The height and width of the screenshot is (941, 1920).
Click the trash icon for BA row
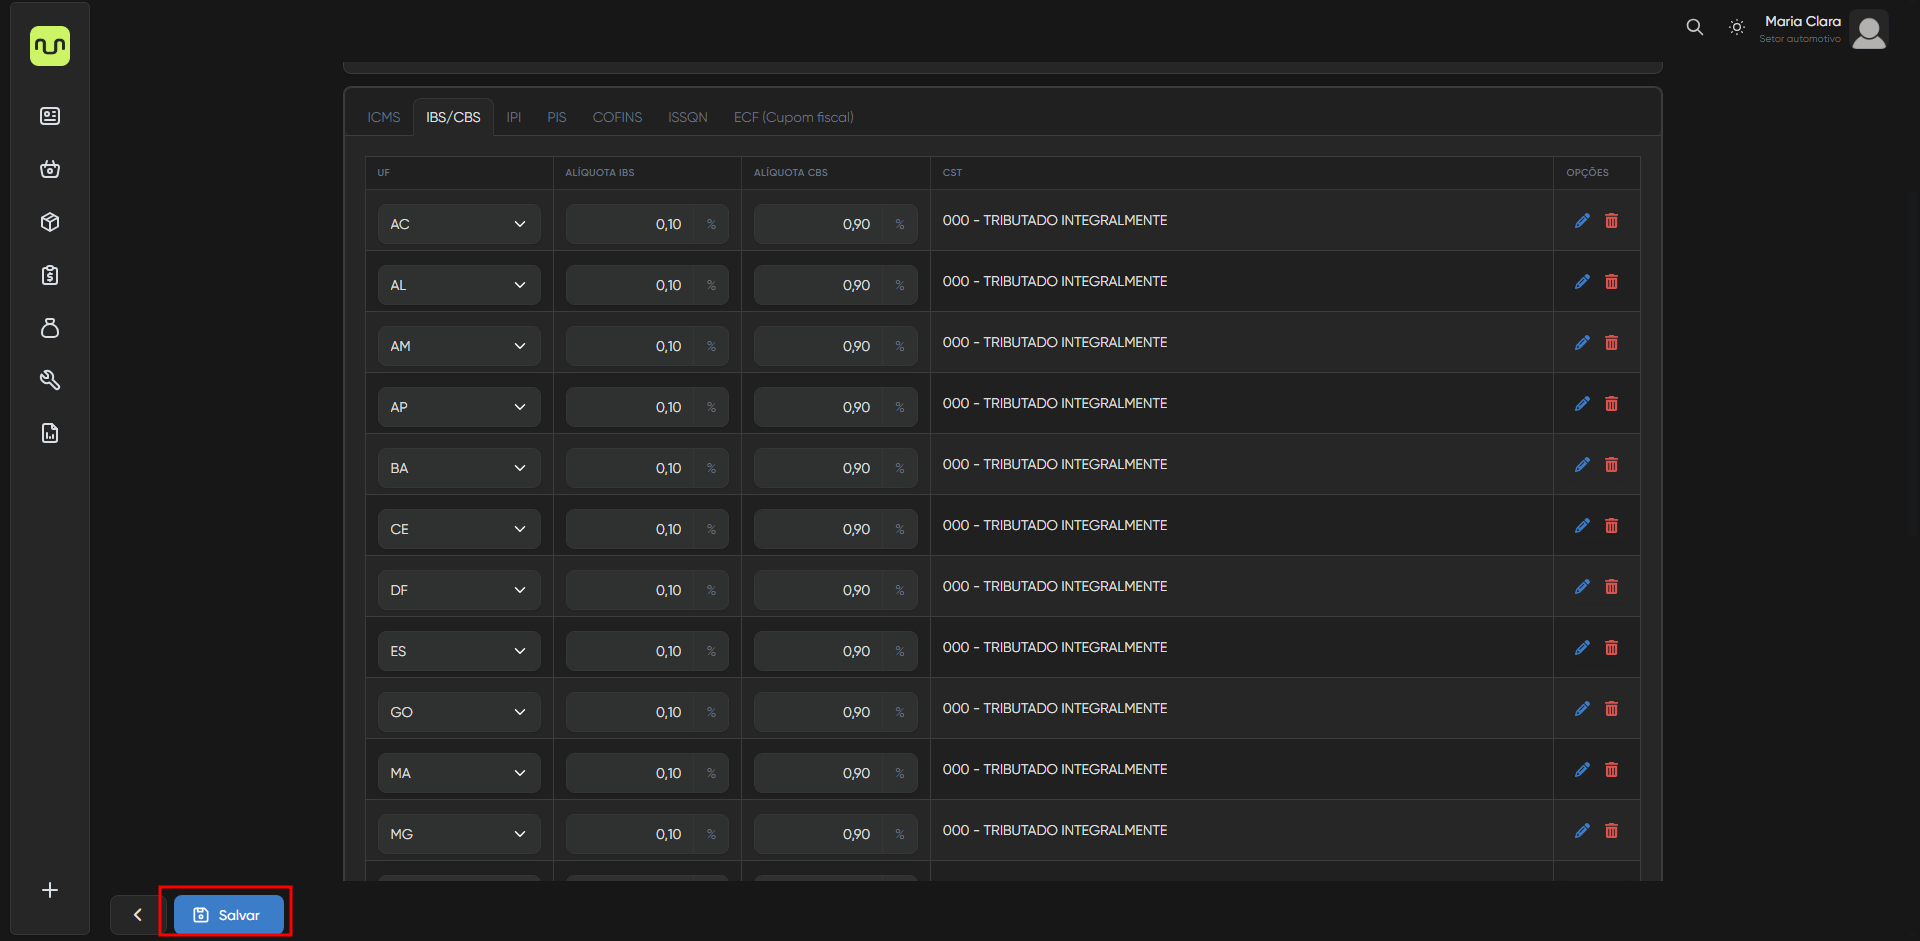click(x=1611, y=465)
